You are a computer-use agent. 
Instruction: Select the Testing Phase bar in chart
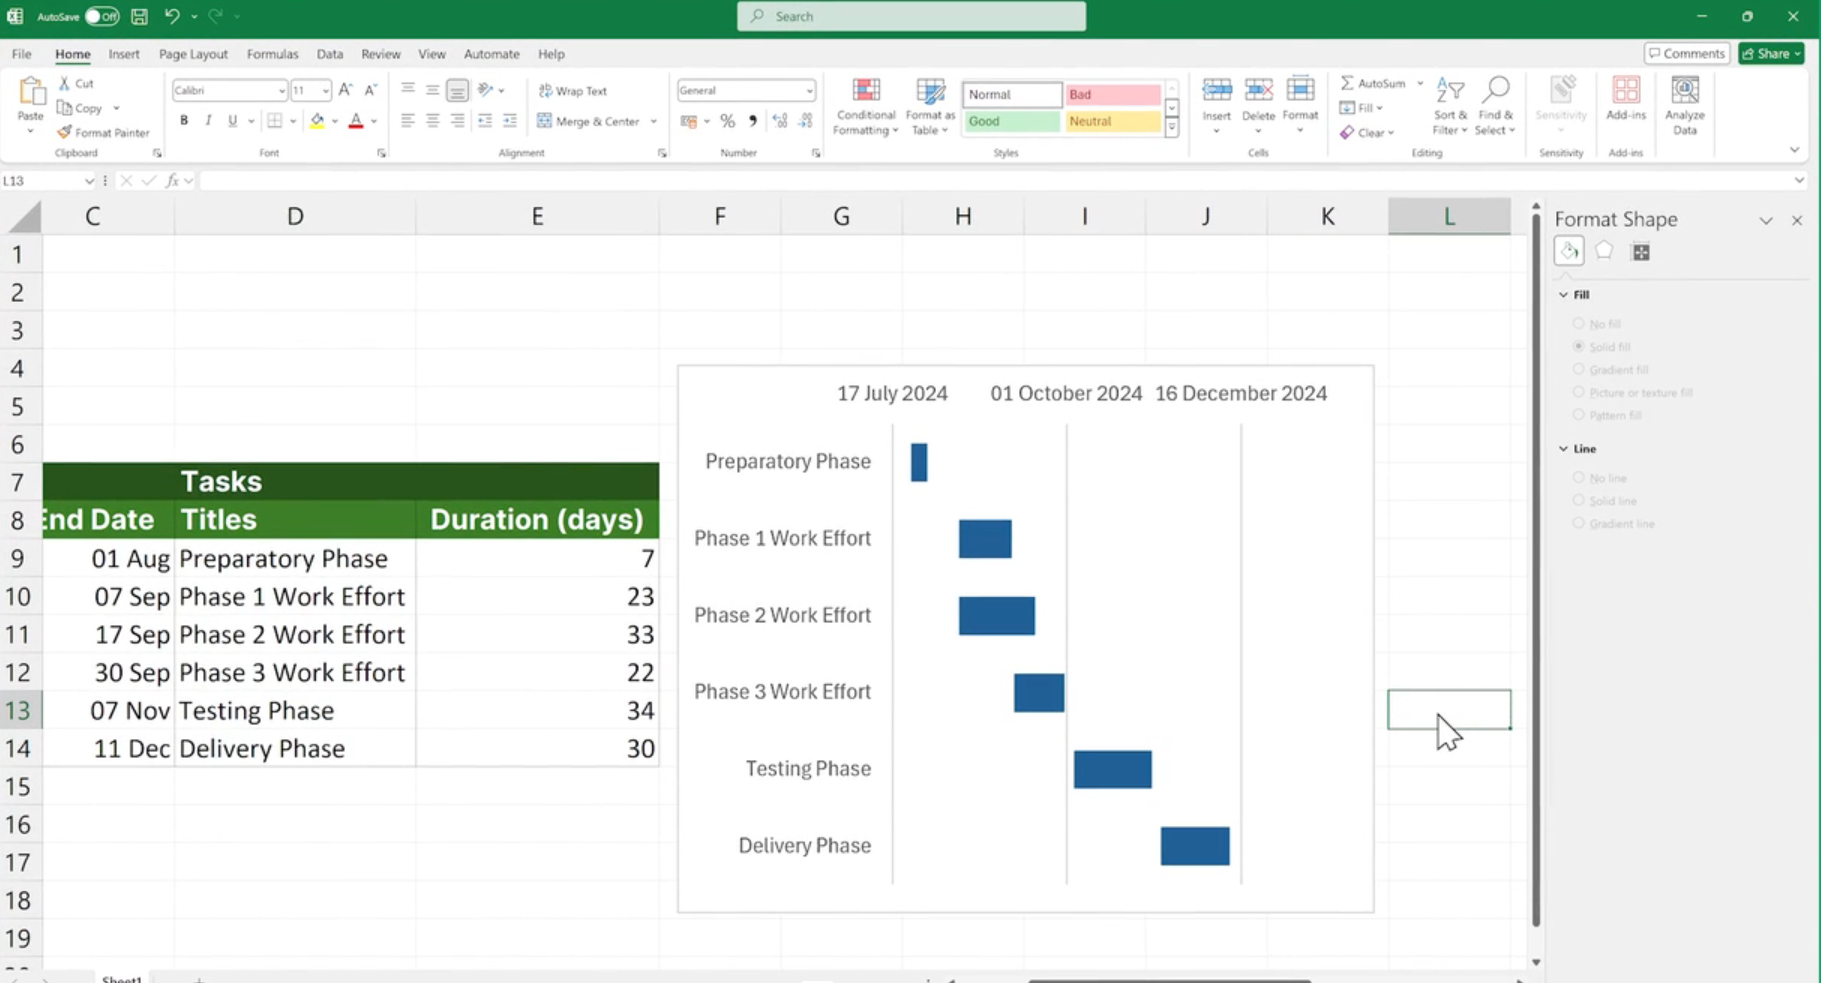click(1113, 769)
